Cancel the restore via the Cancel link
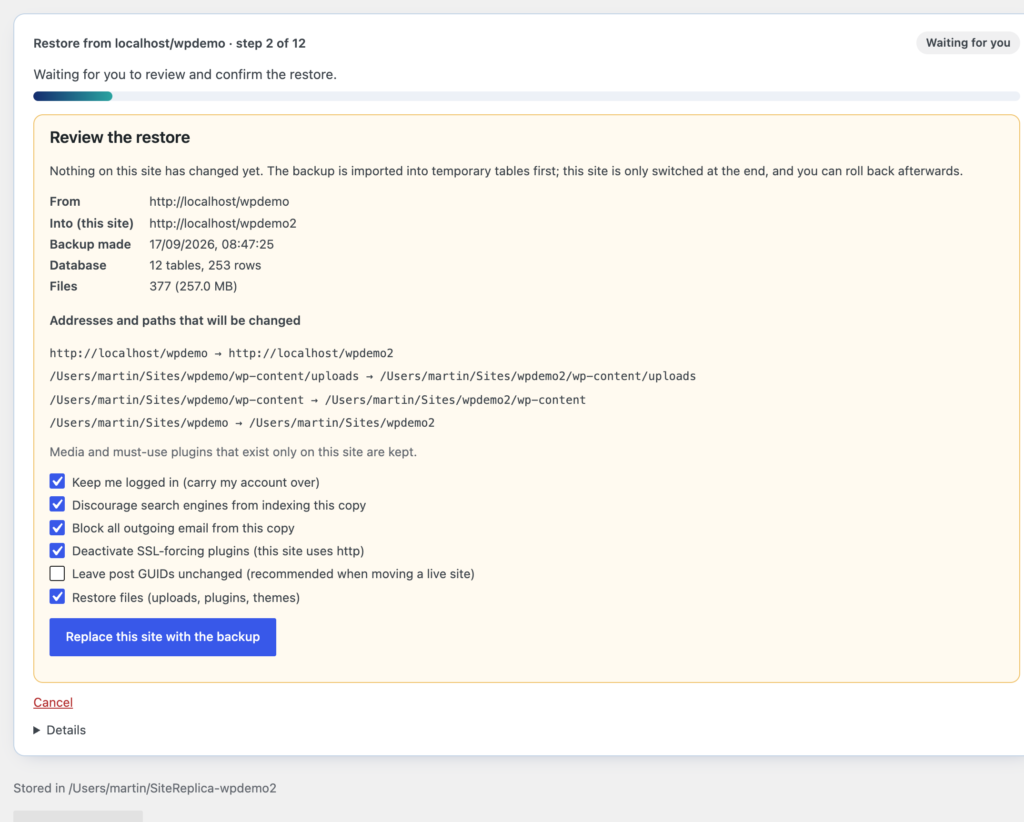 [x=53, y=703]
